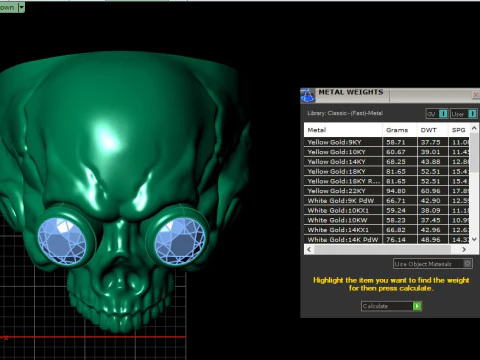This screenshot has height=360, width=480.
Task: Select the Yellow Gold:18KY row
Action: (387, 171)
